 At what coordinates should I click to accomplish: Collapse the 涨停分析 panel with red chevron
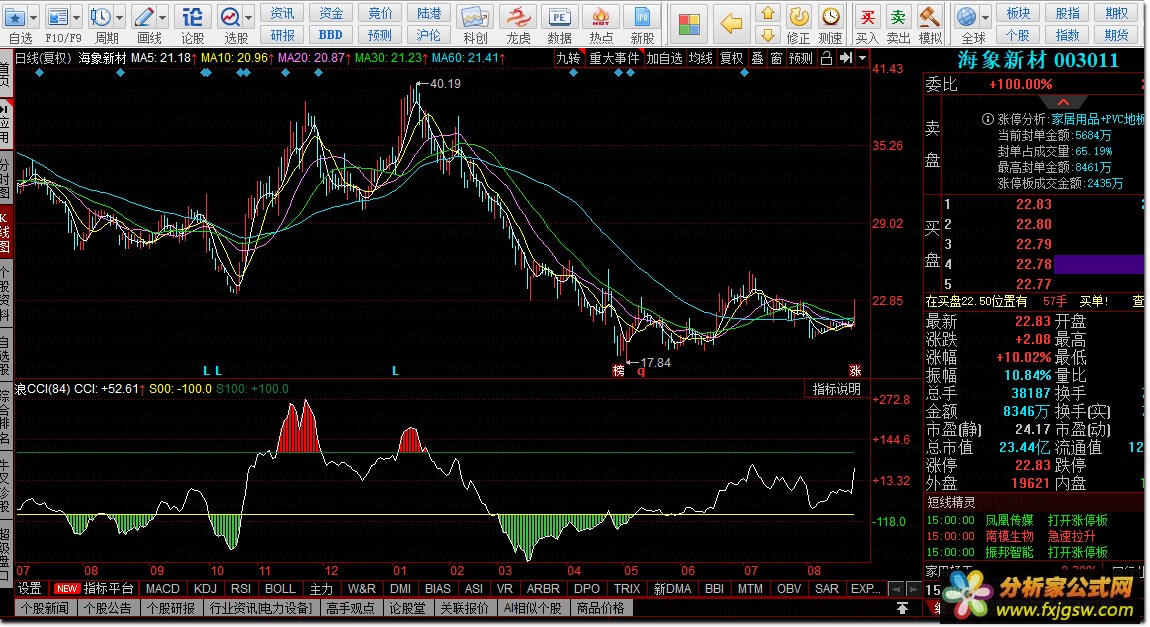1063,102
